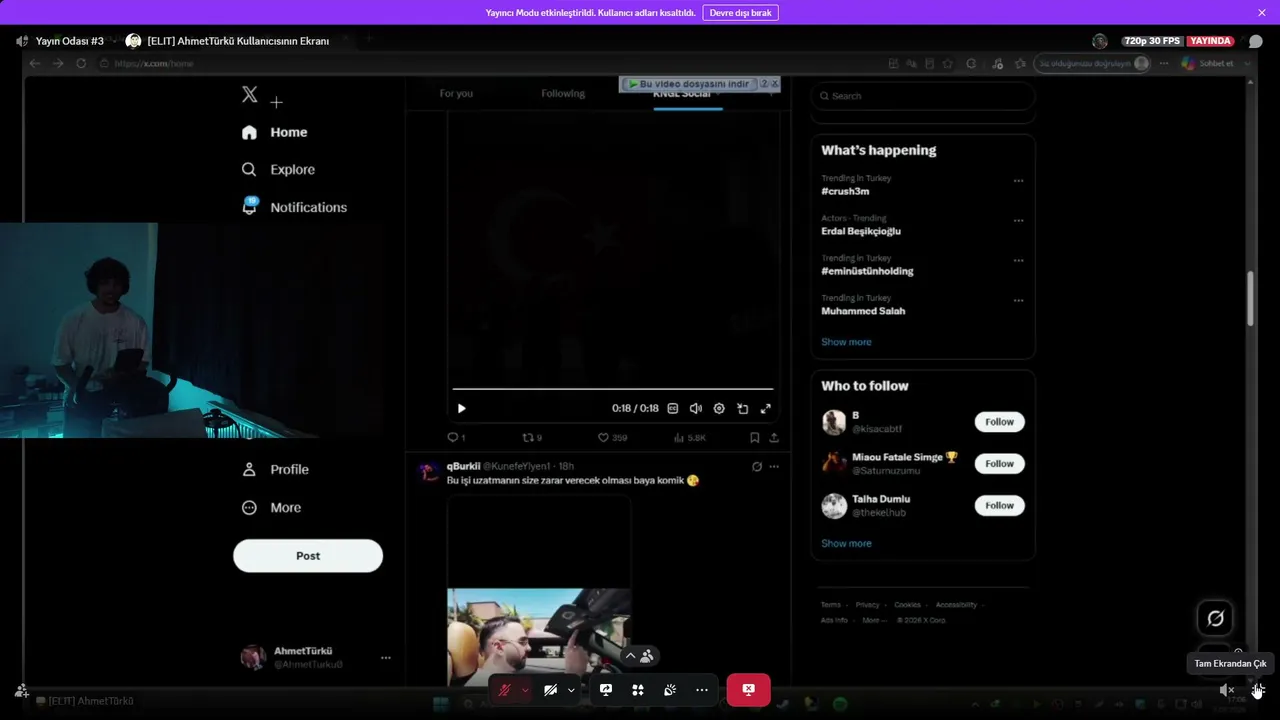Open the Erdal Beşikçioğlu trending topic
Viewport: 1280px width, 720px height.
(861, 231)
